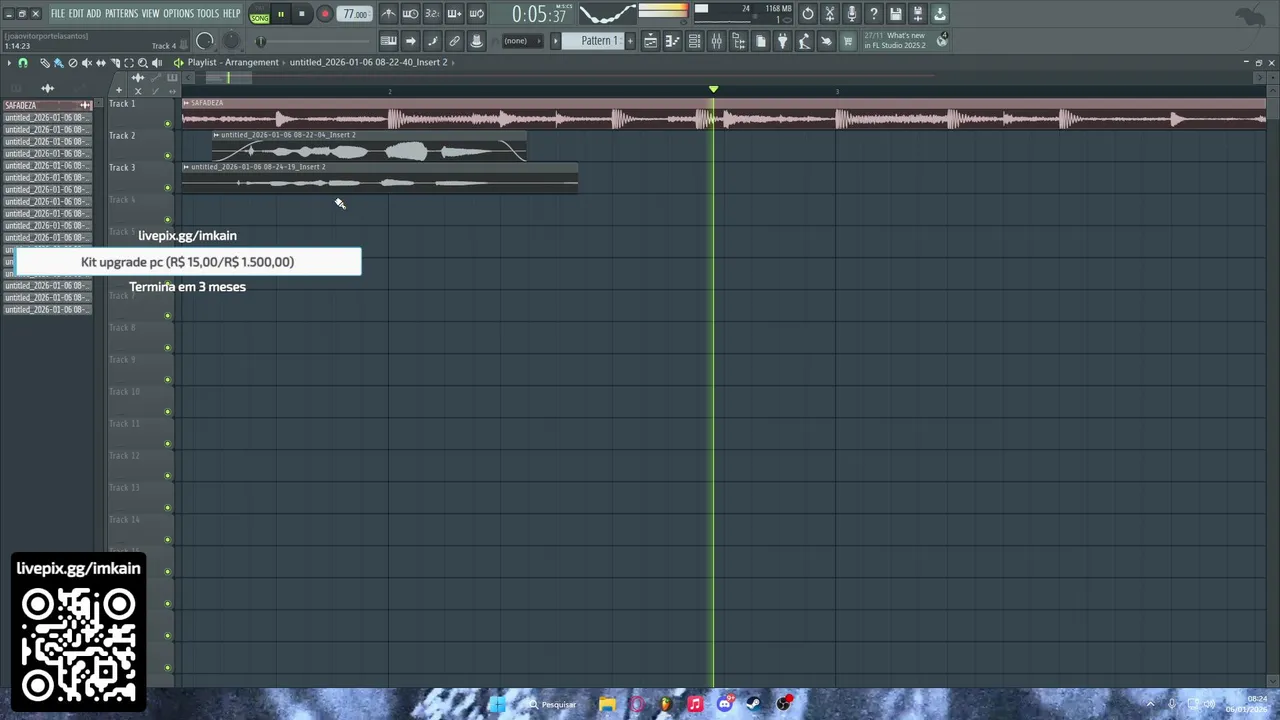Open the Mixer view icon

point(716,41)
